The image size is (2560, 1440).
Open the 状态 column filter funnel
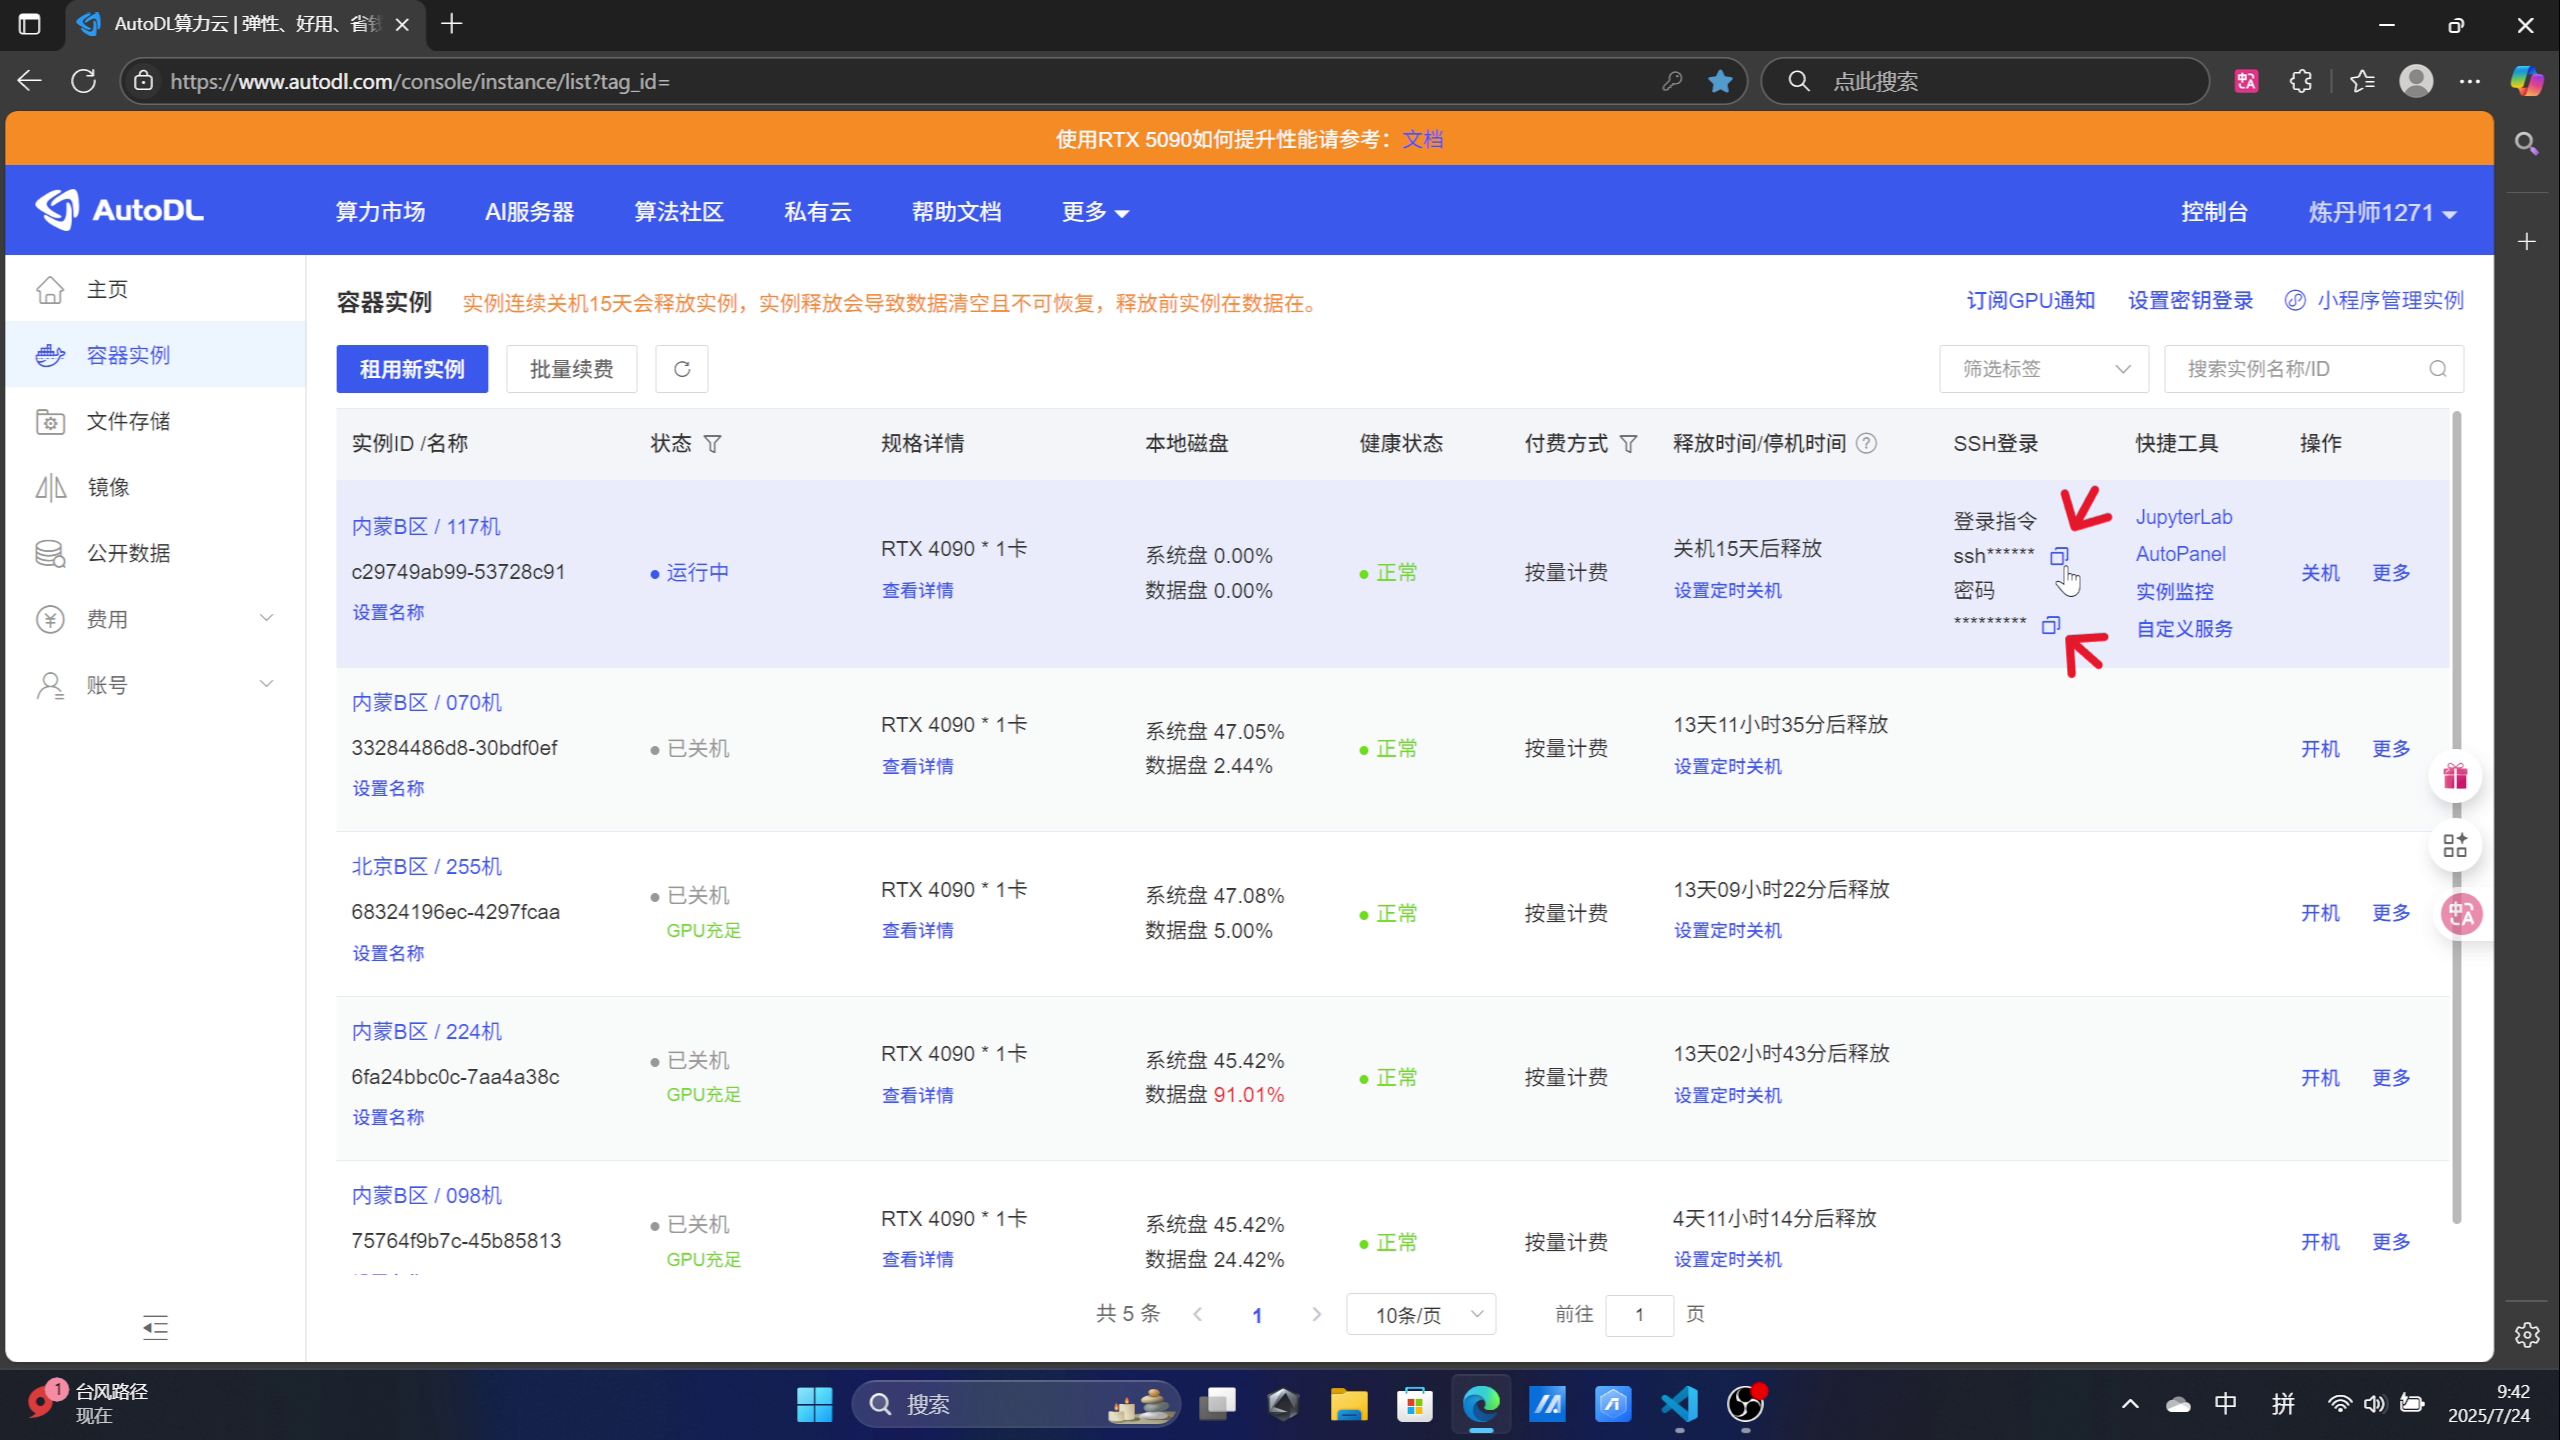[714, 443]
